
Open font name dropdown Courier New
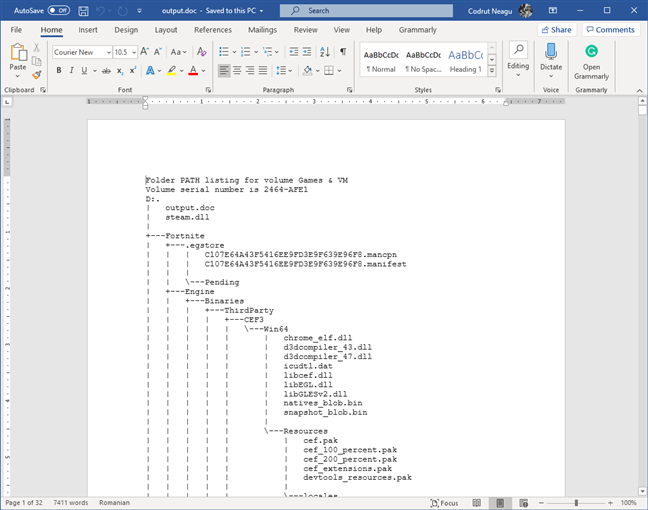point(109,52)
